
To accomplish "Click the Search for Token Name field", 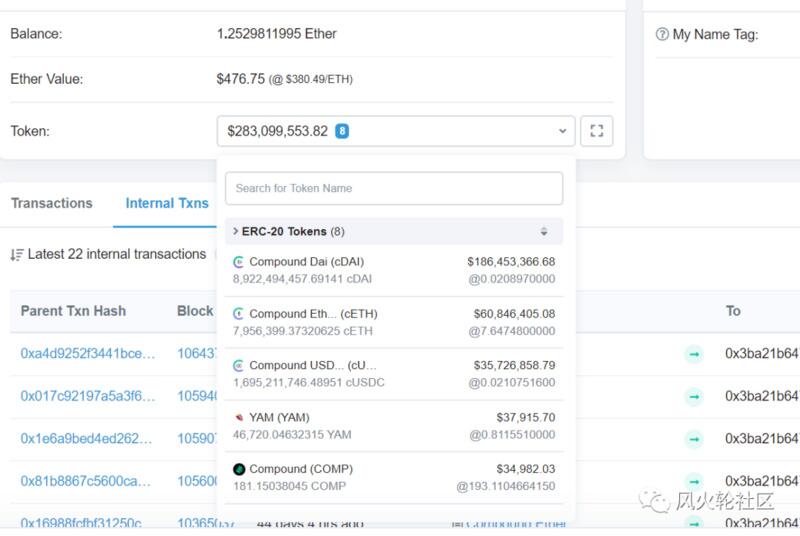I will coord(394,189).
